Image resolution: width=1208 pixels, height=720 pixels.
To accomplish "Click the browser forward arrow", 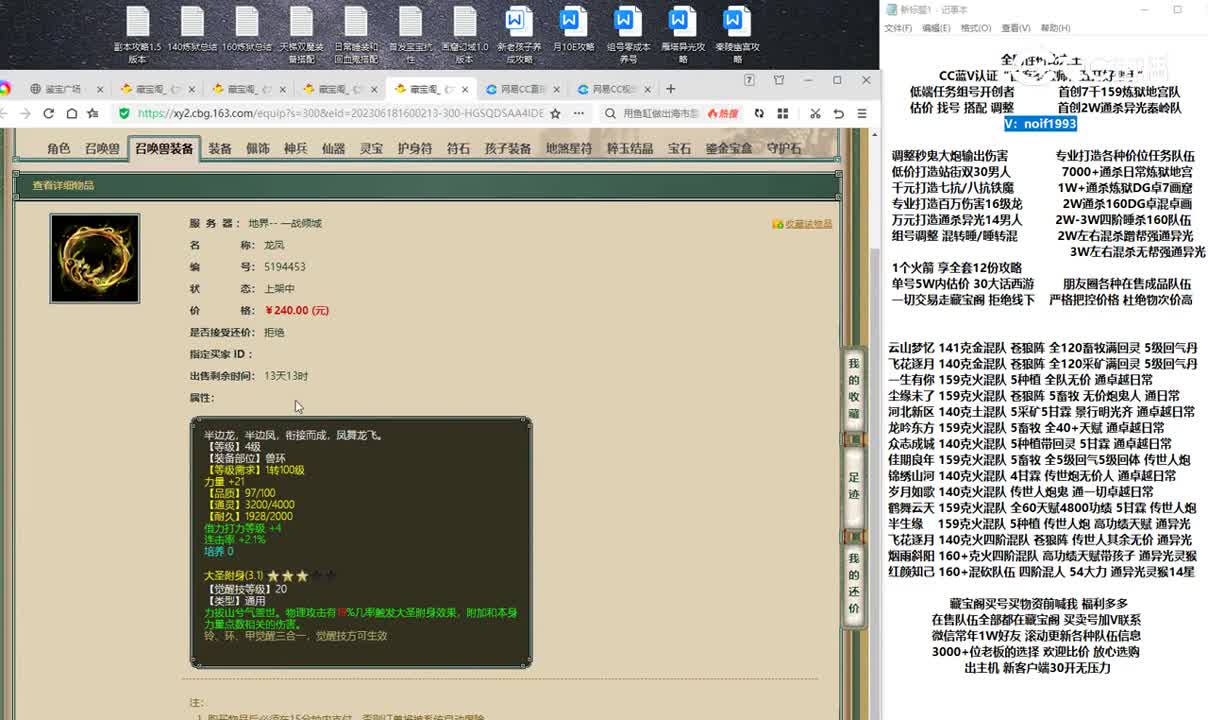I will point(26,114).
